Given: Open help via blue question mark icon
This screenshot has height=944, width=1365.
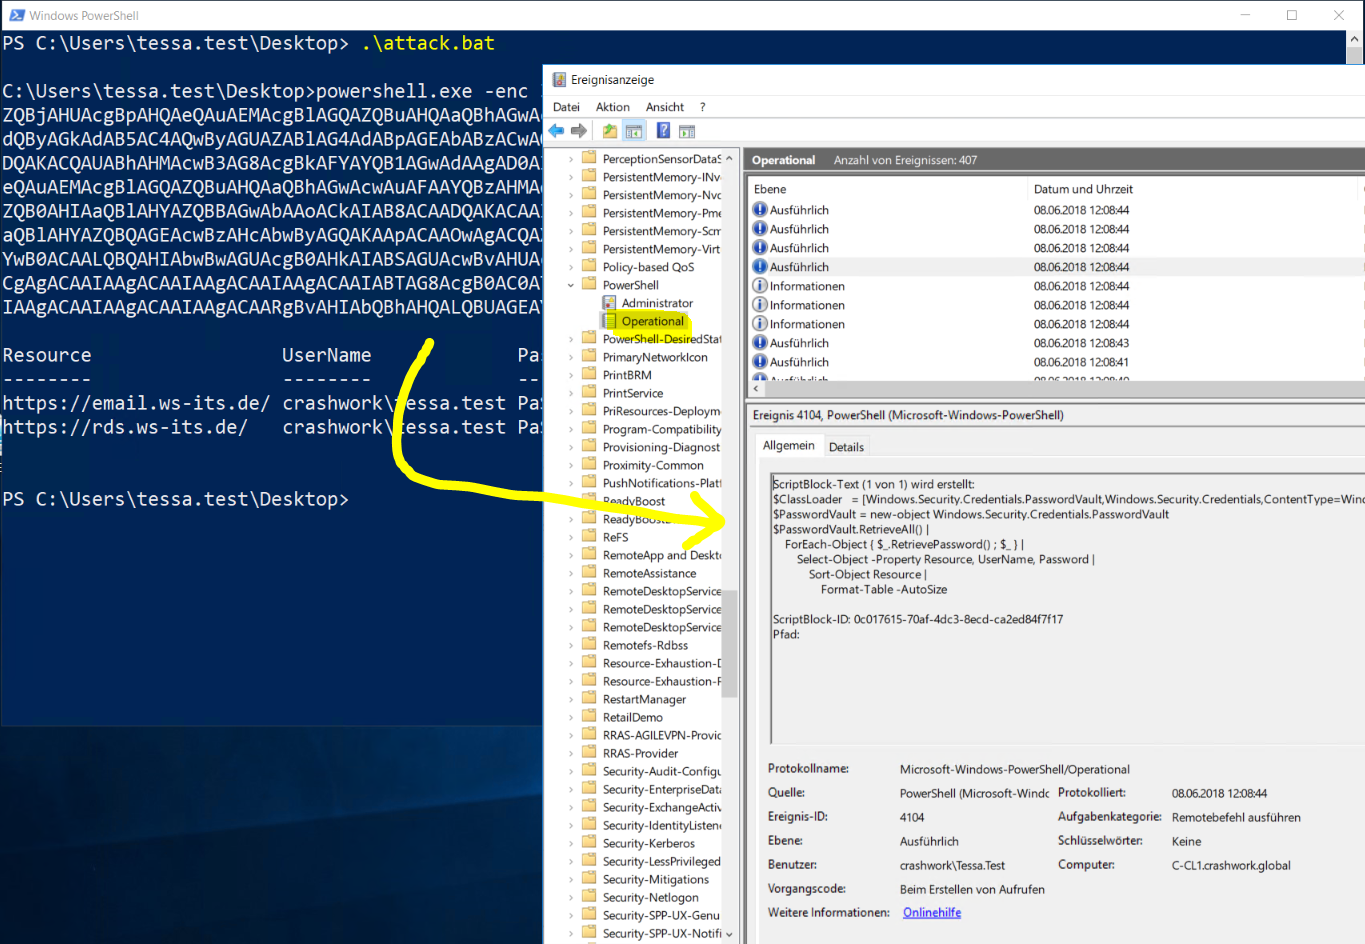Looking at the screenshot, I should point(663,131).
